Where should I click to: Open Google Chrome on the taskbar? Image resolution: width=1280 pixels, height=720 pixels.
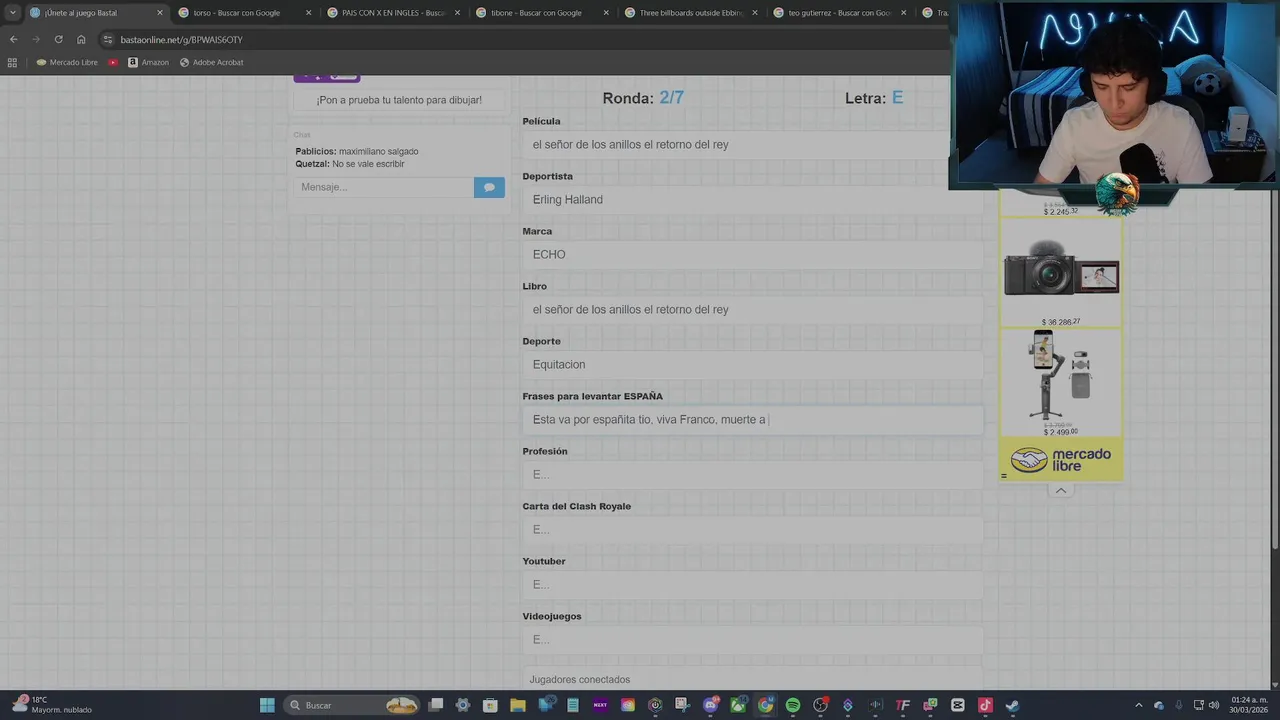765,705
